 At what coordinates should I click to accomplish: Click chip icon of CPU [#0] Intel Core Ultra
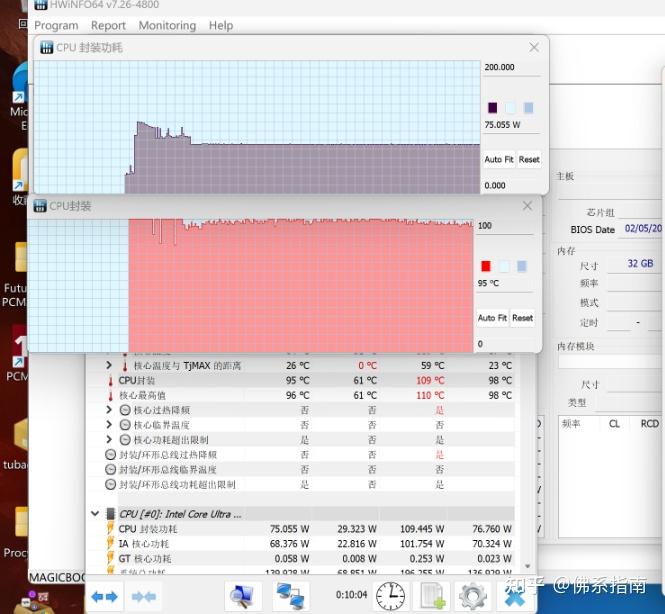click(x=111, y=514)
